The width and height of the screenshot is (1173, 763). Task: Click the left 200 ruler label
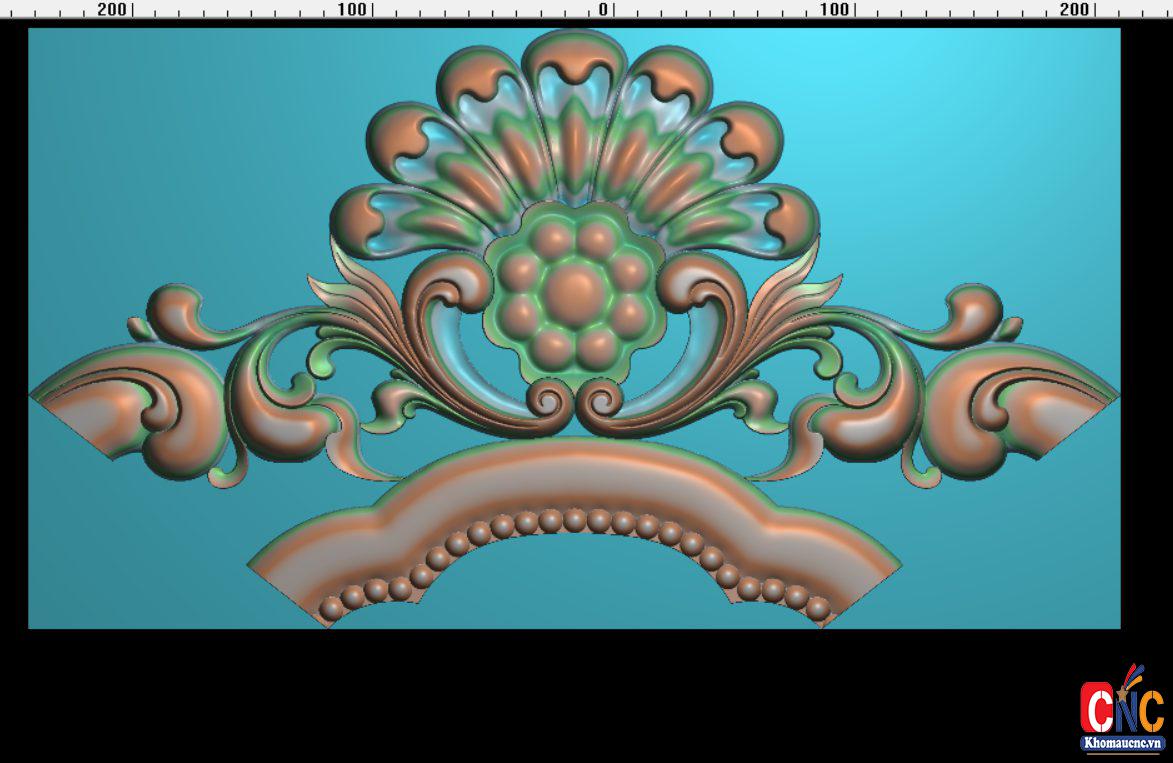pyautogui.click(x=112, y=9)
